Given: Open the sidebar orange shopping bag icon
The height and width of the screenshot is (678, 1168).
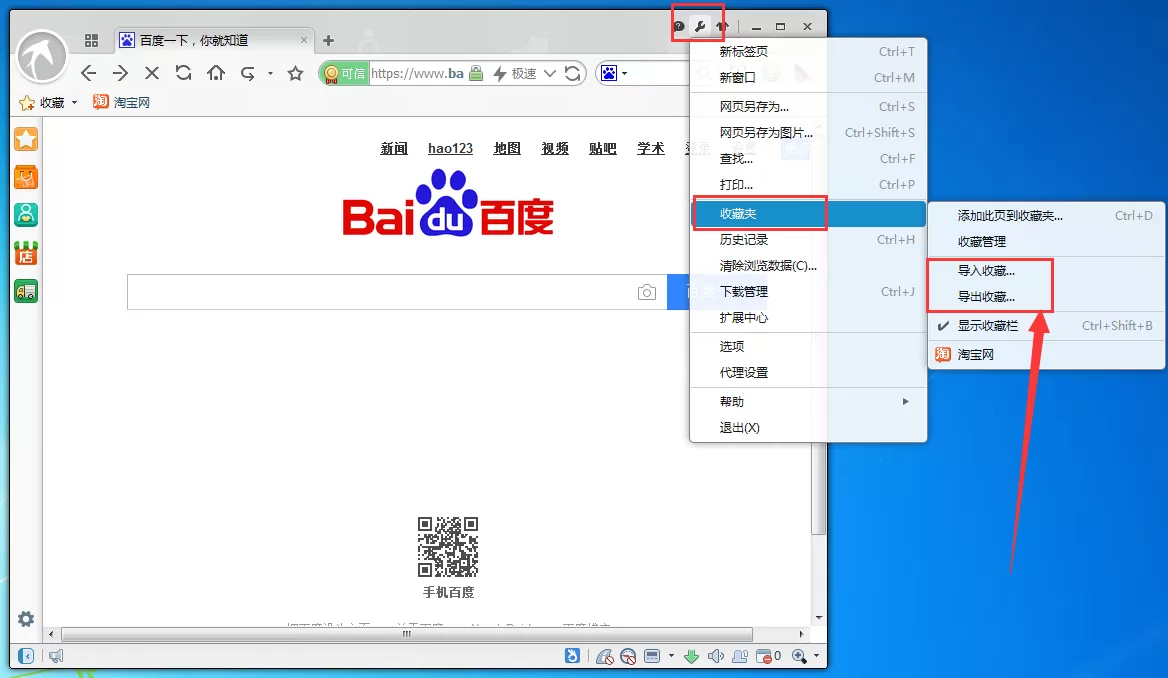Looking at the screenshot, I should 26,177.
